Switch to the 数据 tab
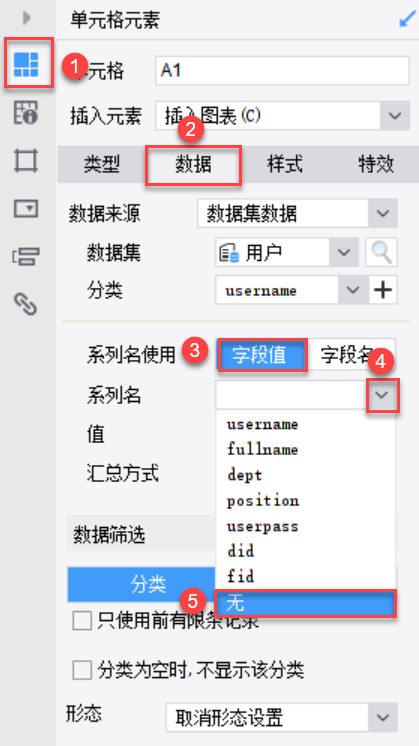 [193, 165]
